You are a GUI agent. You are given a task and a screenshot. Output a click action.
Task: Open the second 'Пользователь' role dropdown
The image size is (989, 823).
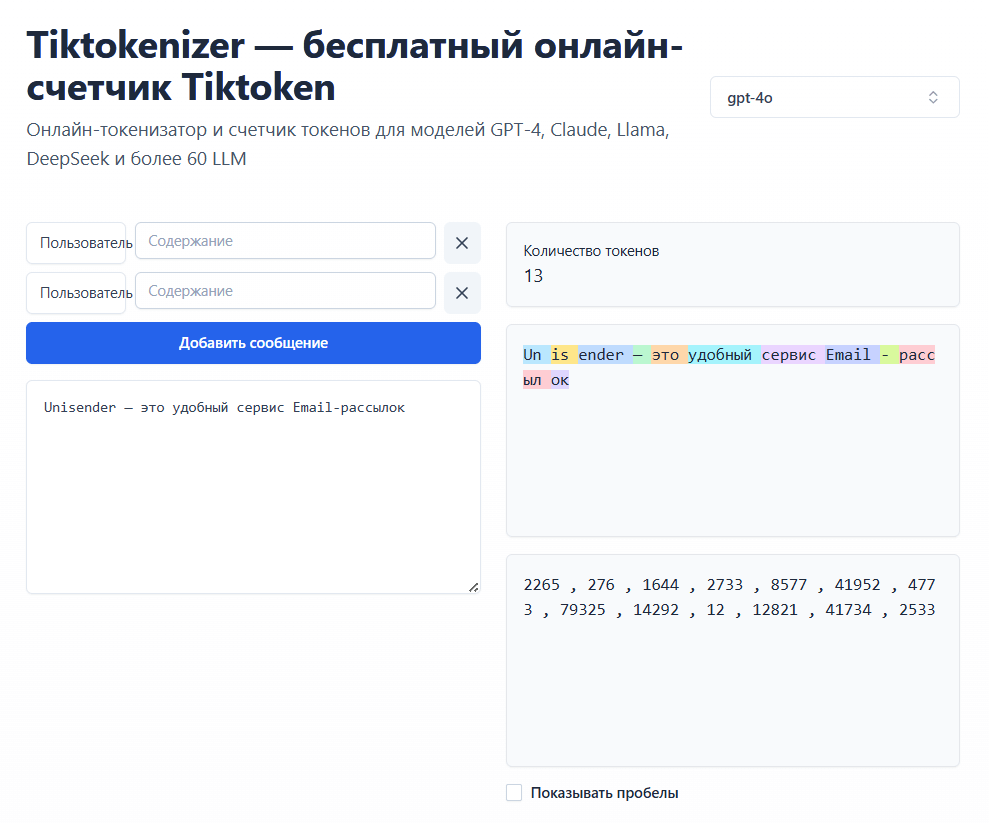(76, 292)
